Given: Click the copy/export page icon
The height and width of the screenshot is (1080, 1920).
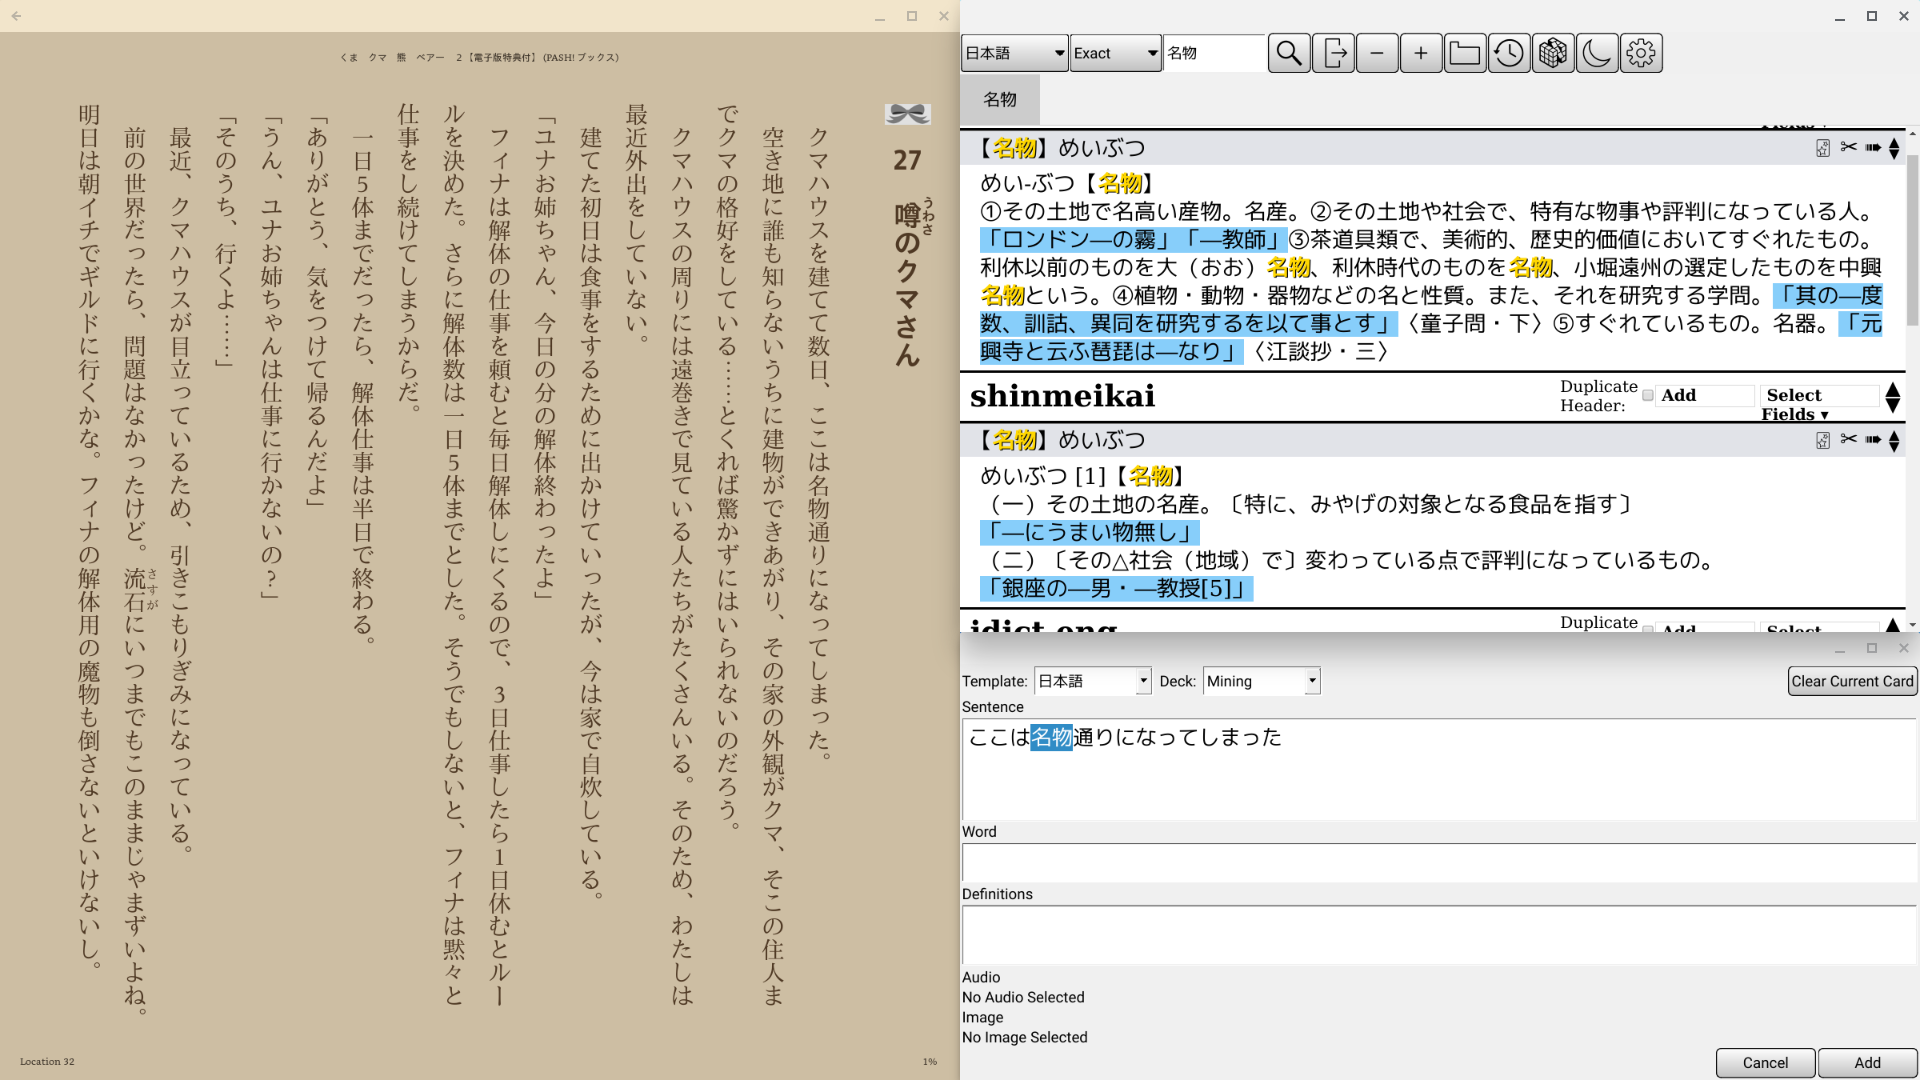Looking at the screenshot, I should (x=1335, y=53).
